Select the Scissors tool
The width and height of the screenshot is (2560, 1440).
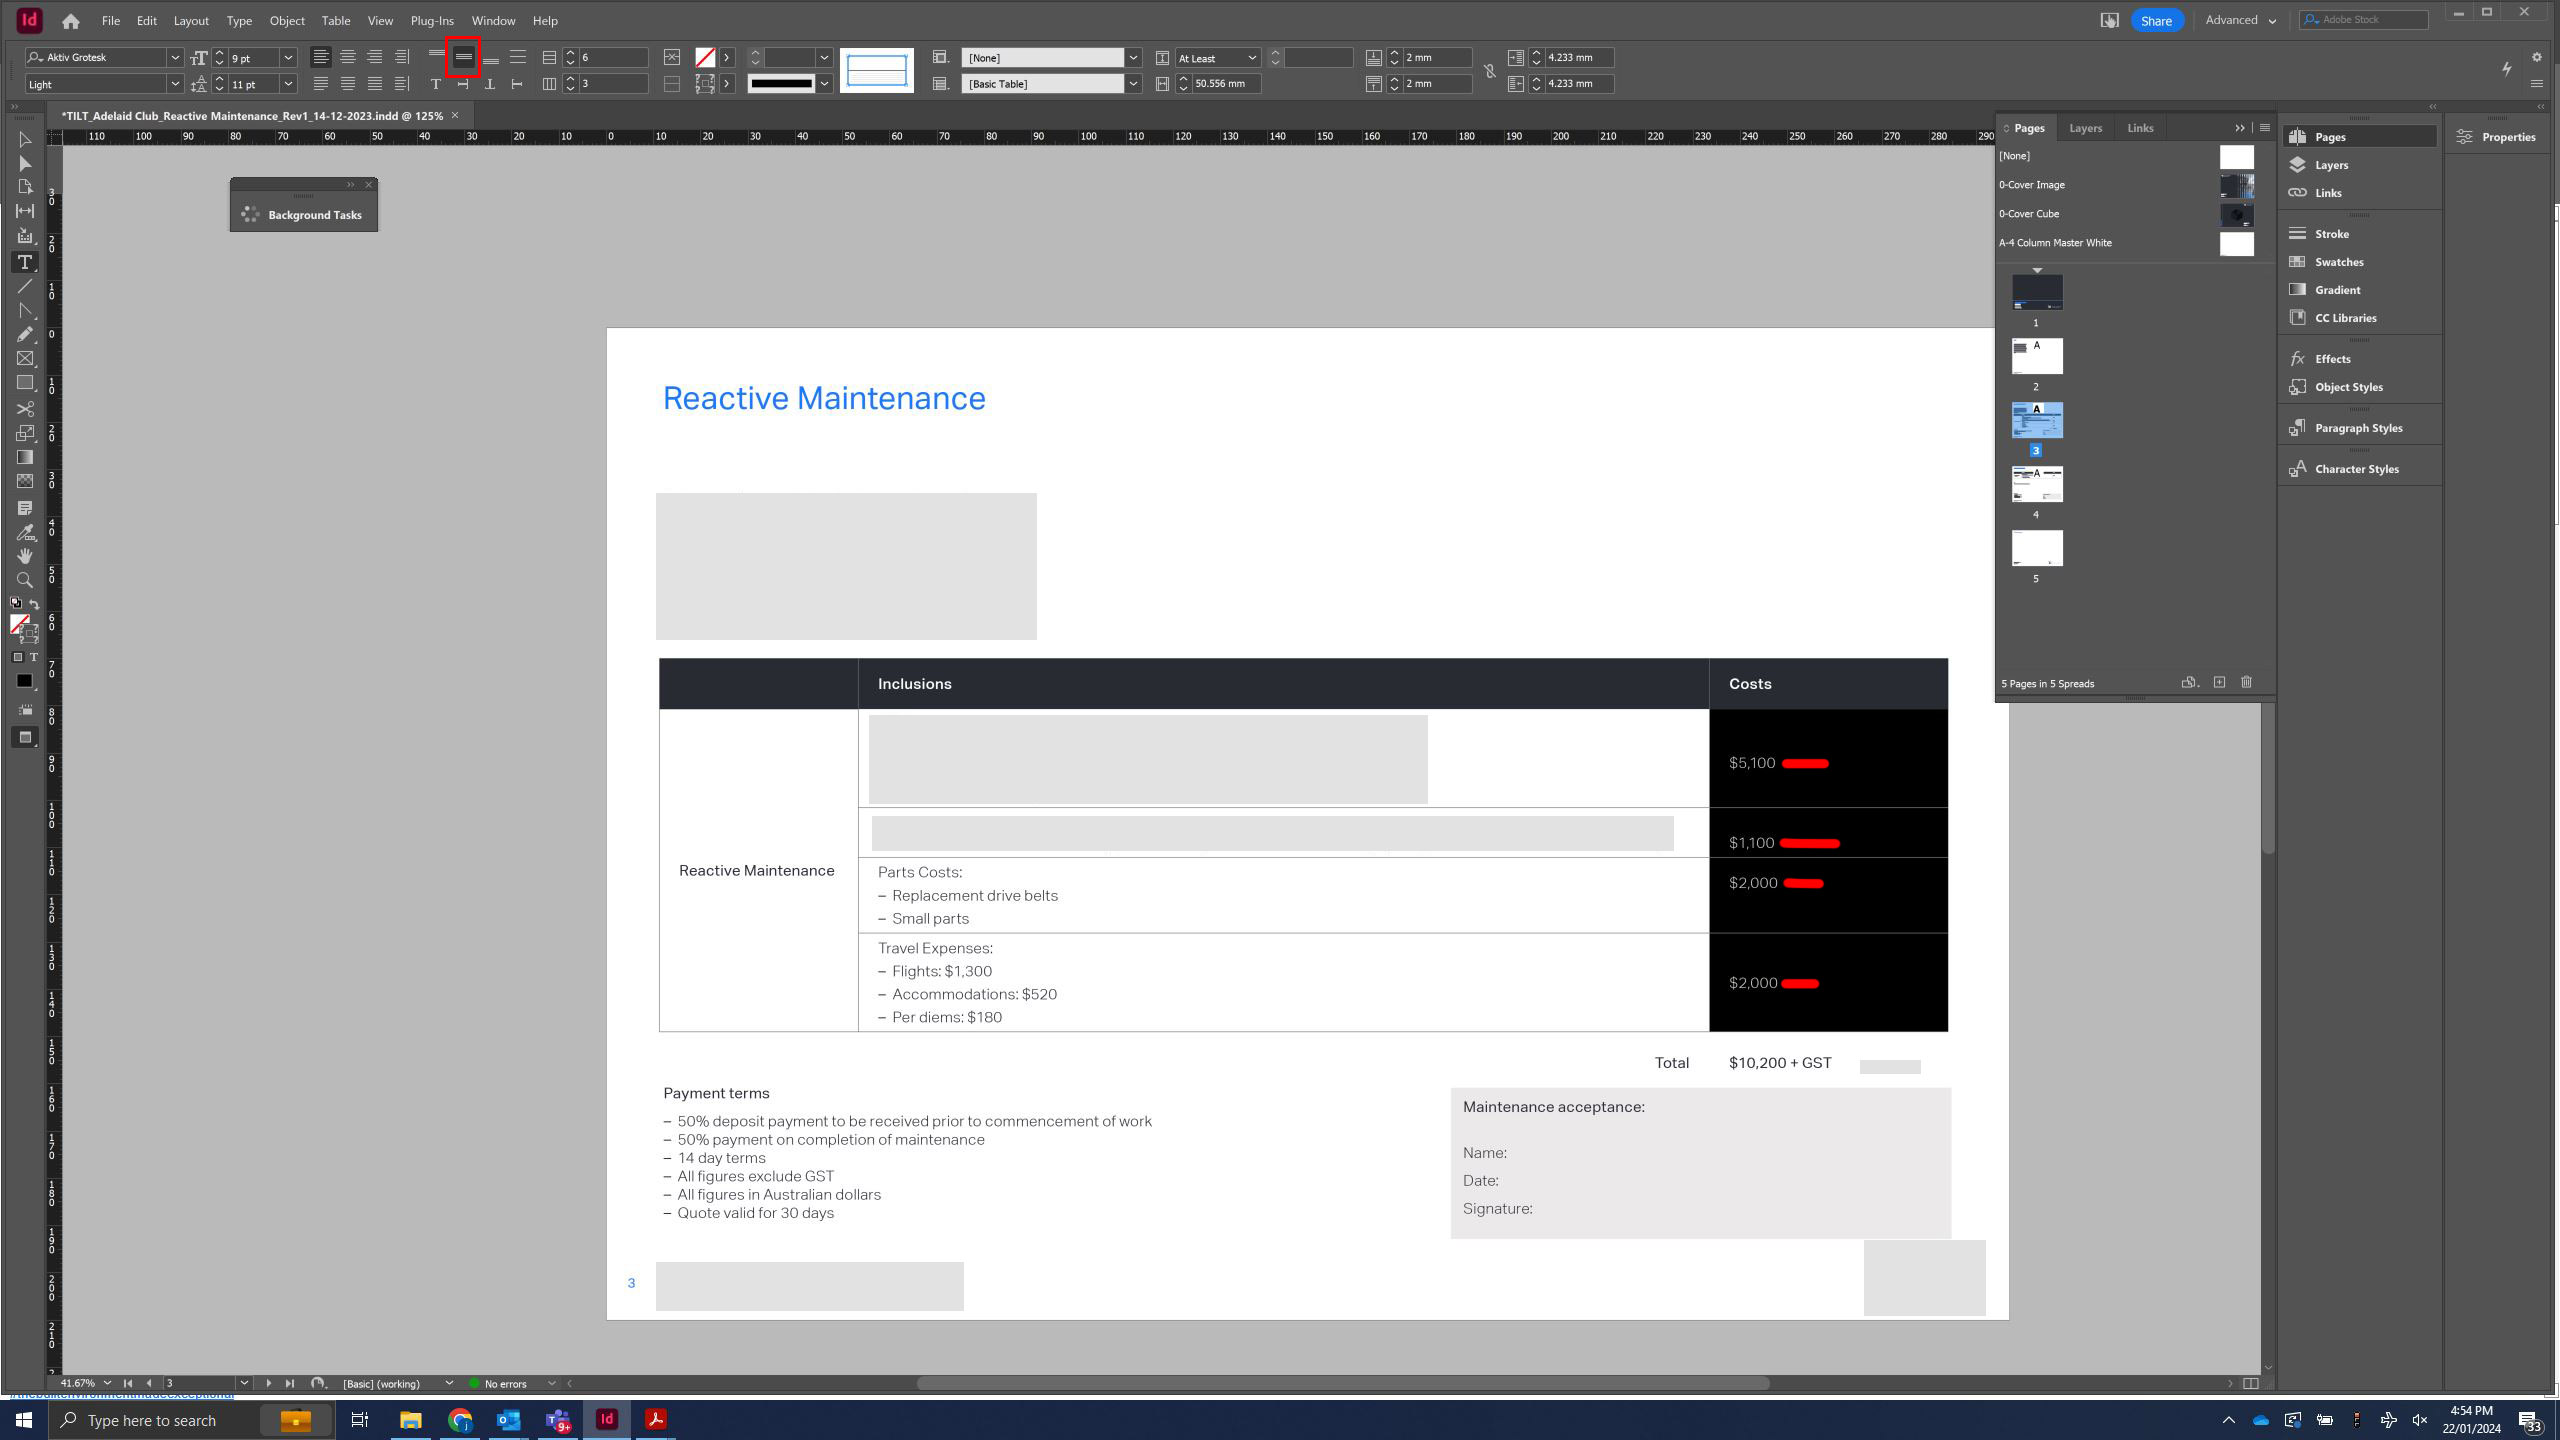click(25, 409)
